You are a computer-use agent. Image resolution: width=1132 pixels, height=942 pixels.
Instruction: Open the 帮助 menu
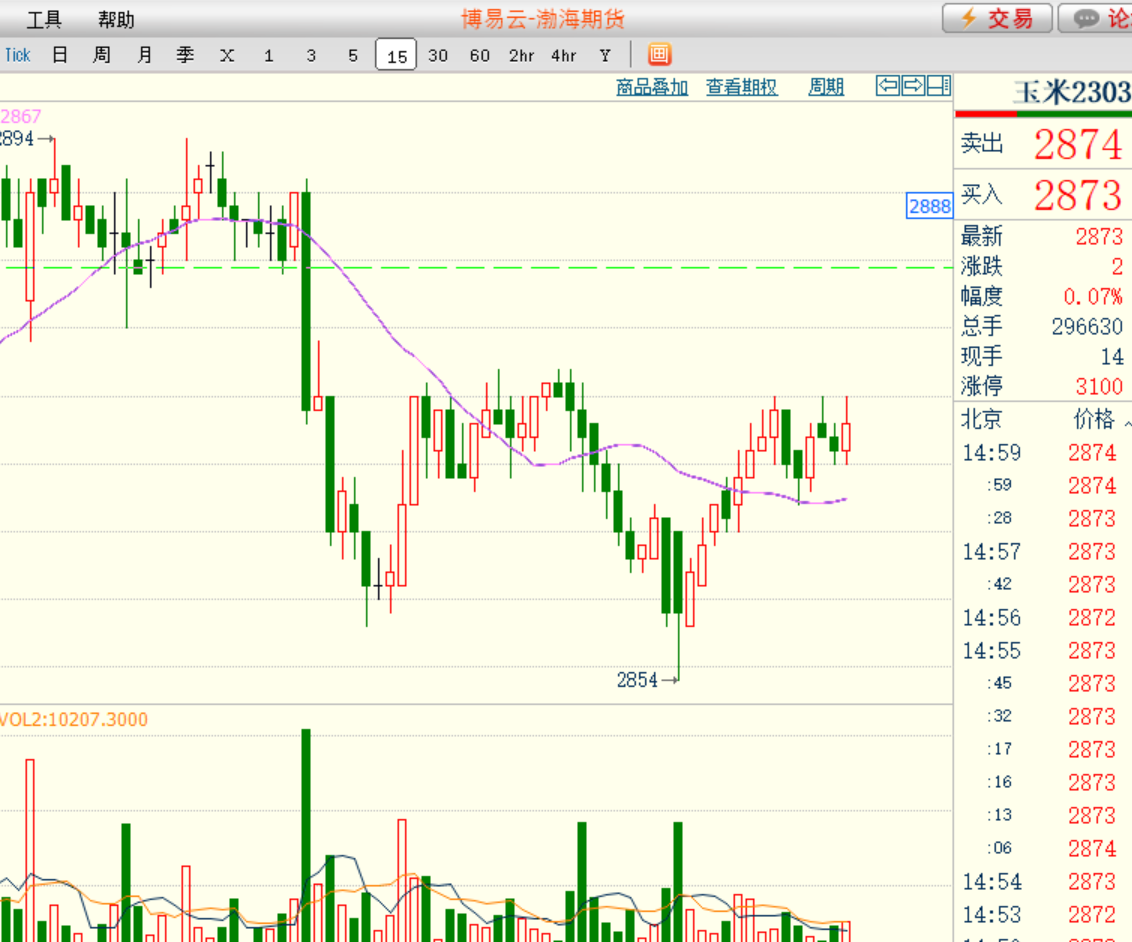[116, 19]
